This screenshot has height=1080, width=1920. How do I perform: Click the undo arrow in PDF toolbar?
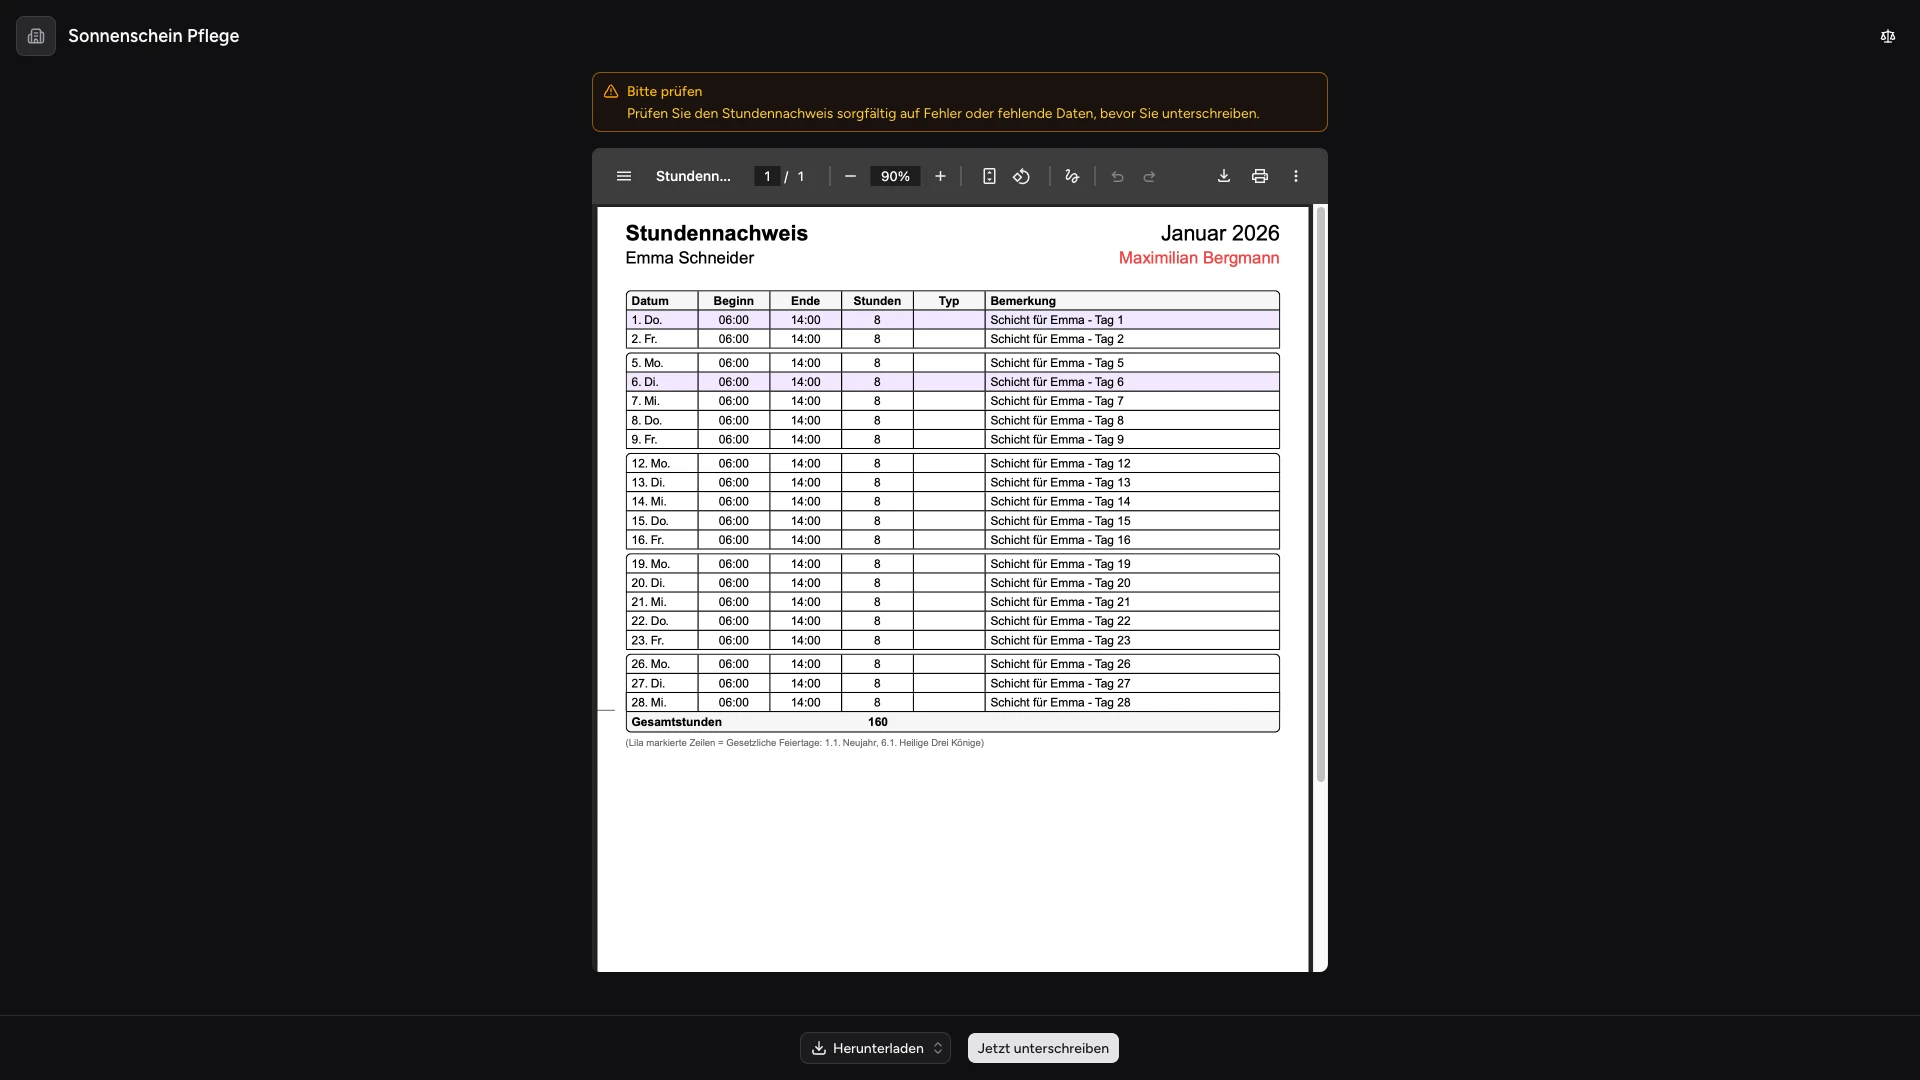(1117, 176)
